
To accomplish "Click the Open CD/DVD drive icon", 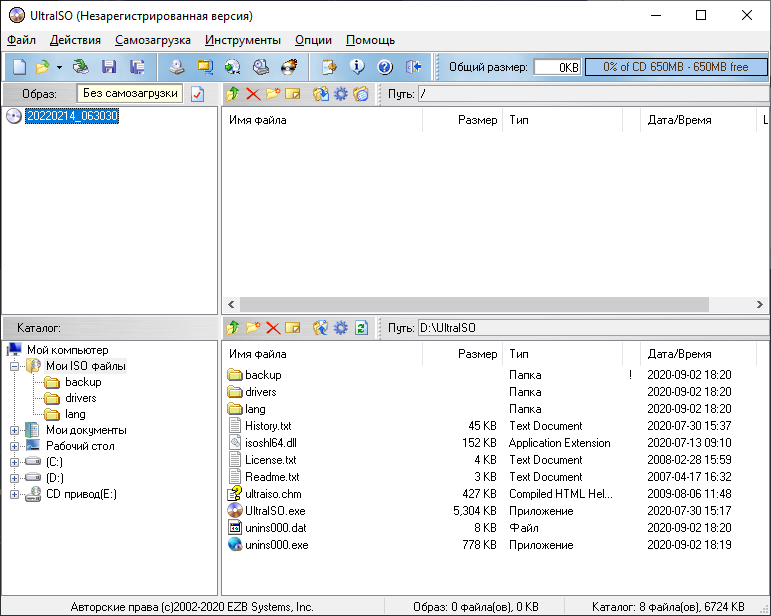I will pyautogui.click(x=80, y=67).
